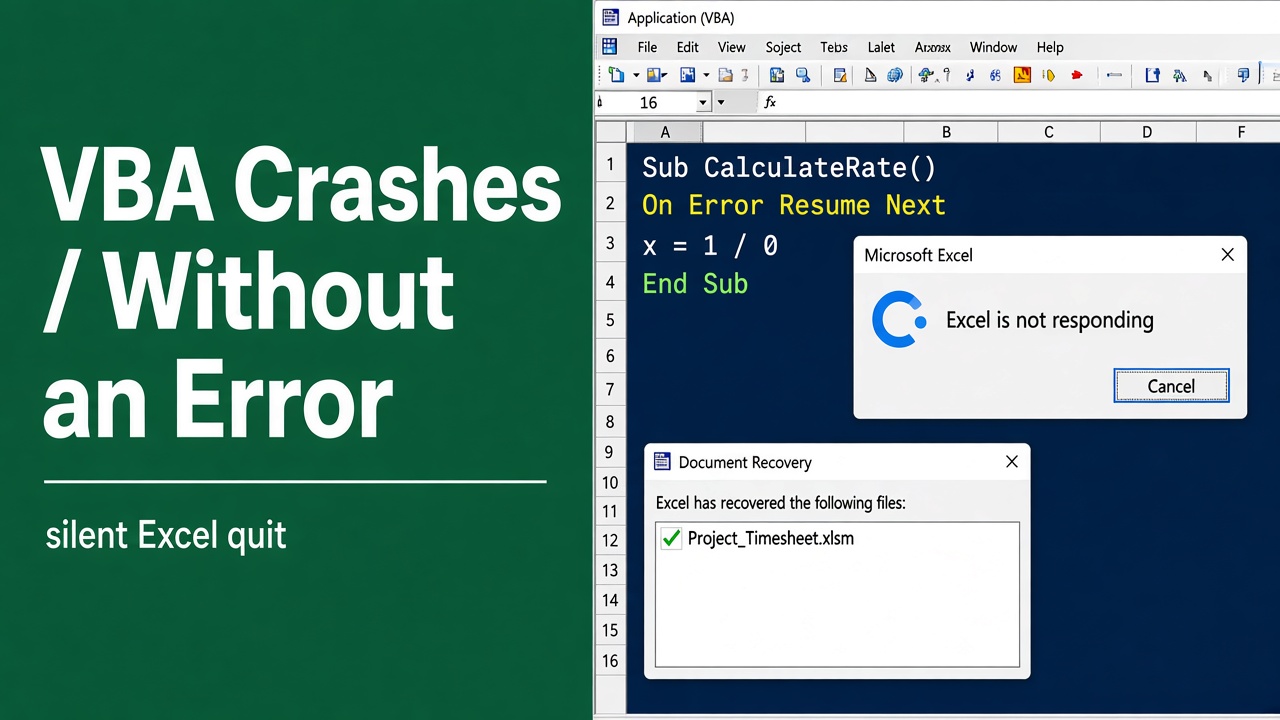Click the select-all corner of the grid

point(610,132)
